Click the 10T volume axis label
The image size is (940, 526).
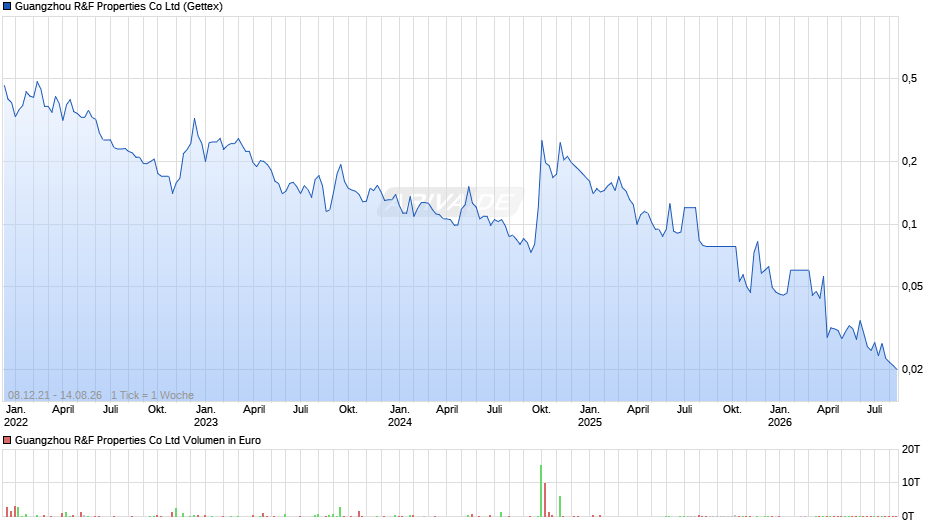pos(911,482)
